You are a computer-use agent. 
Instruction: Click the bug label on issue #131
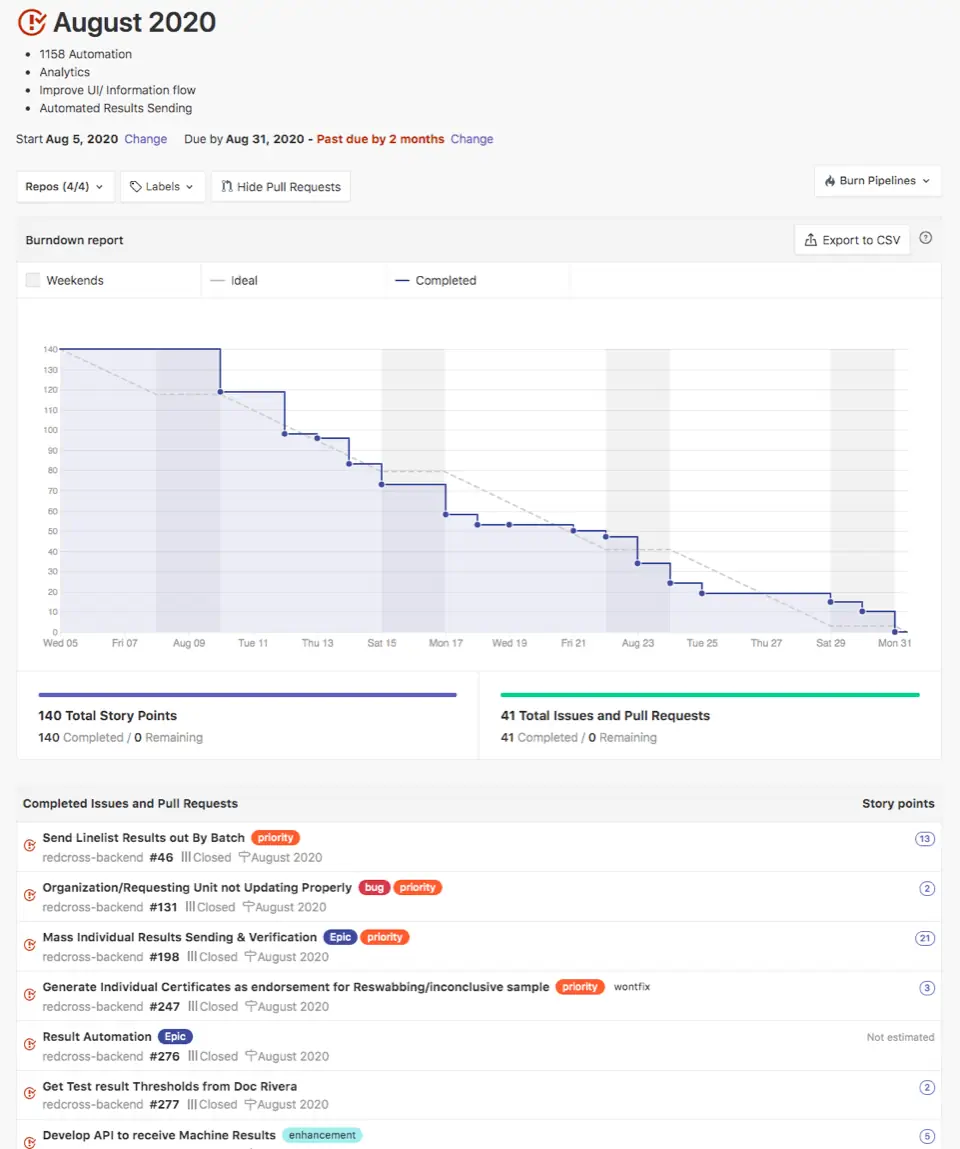click(374, 887)
